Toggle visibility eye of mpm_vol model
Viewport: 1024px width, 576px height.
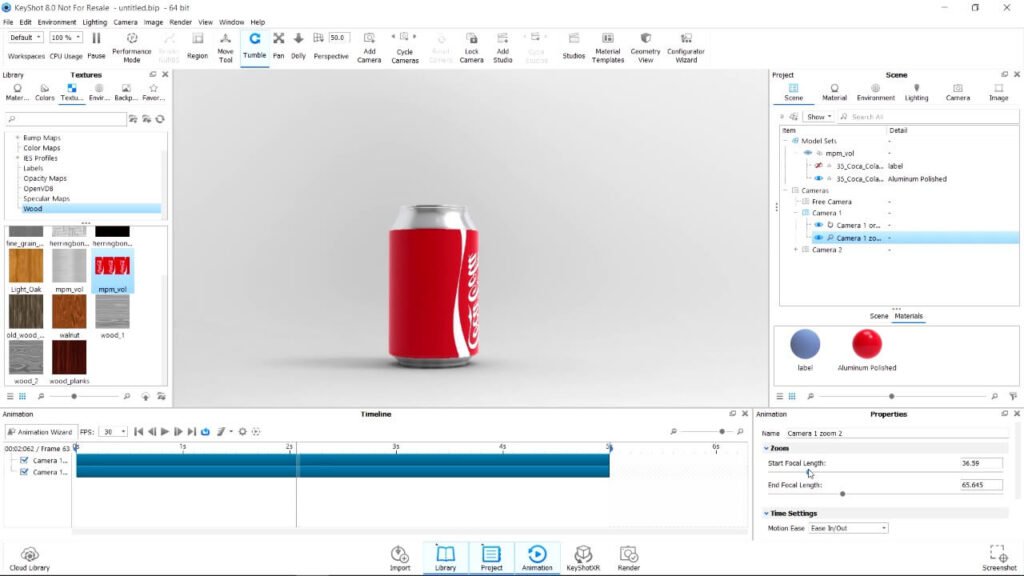coord(808,153)
